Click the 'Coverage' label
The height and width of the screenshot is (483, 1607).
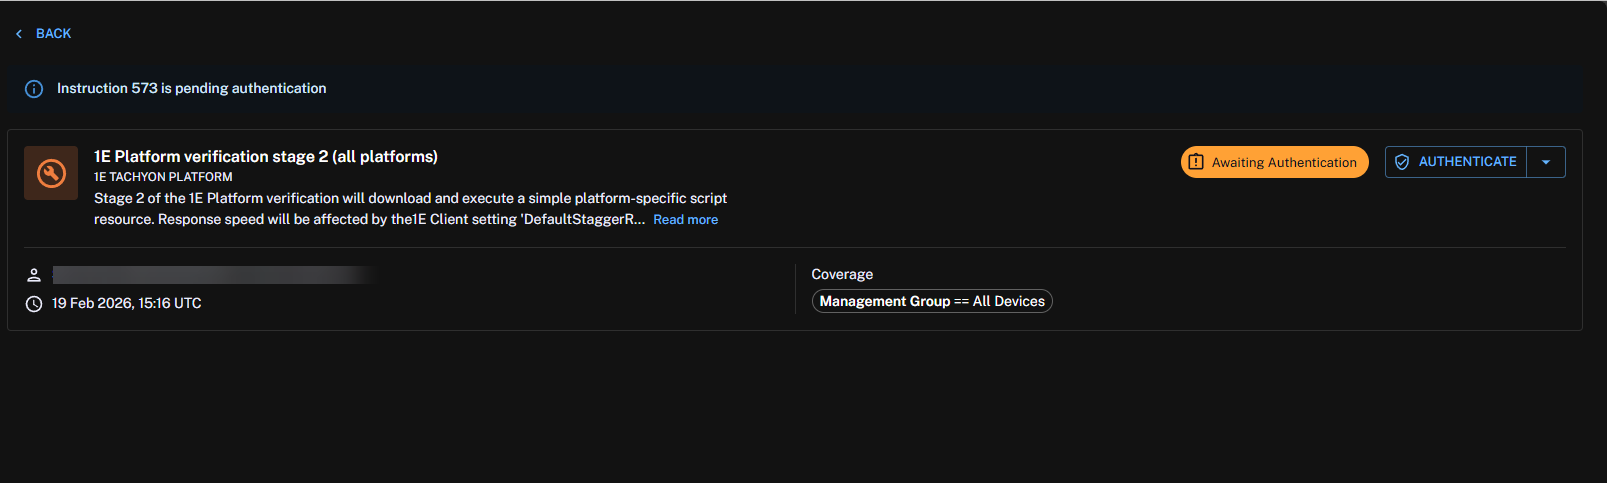click(842, 275)
